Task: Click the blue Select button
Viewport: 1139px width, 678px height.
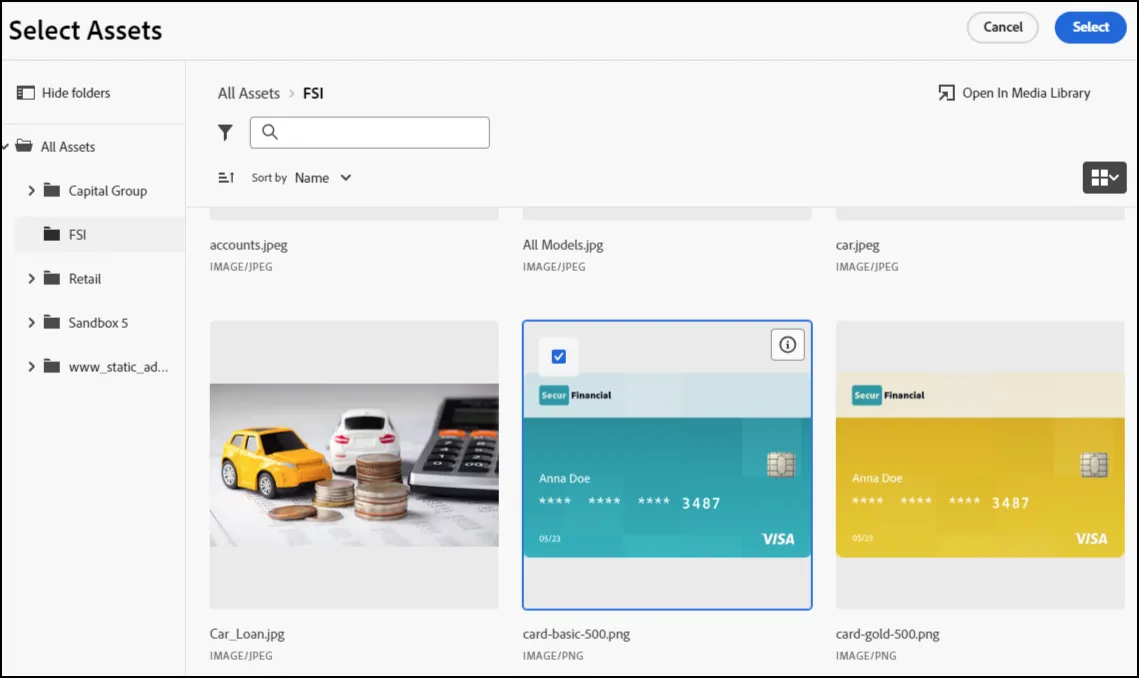Action: click(1090, 27)
